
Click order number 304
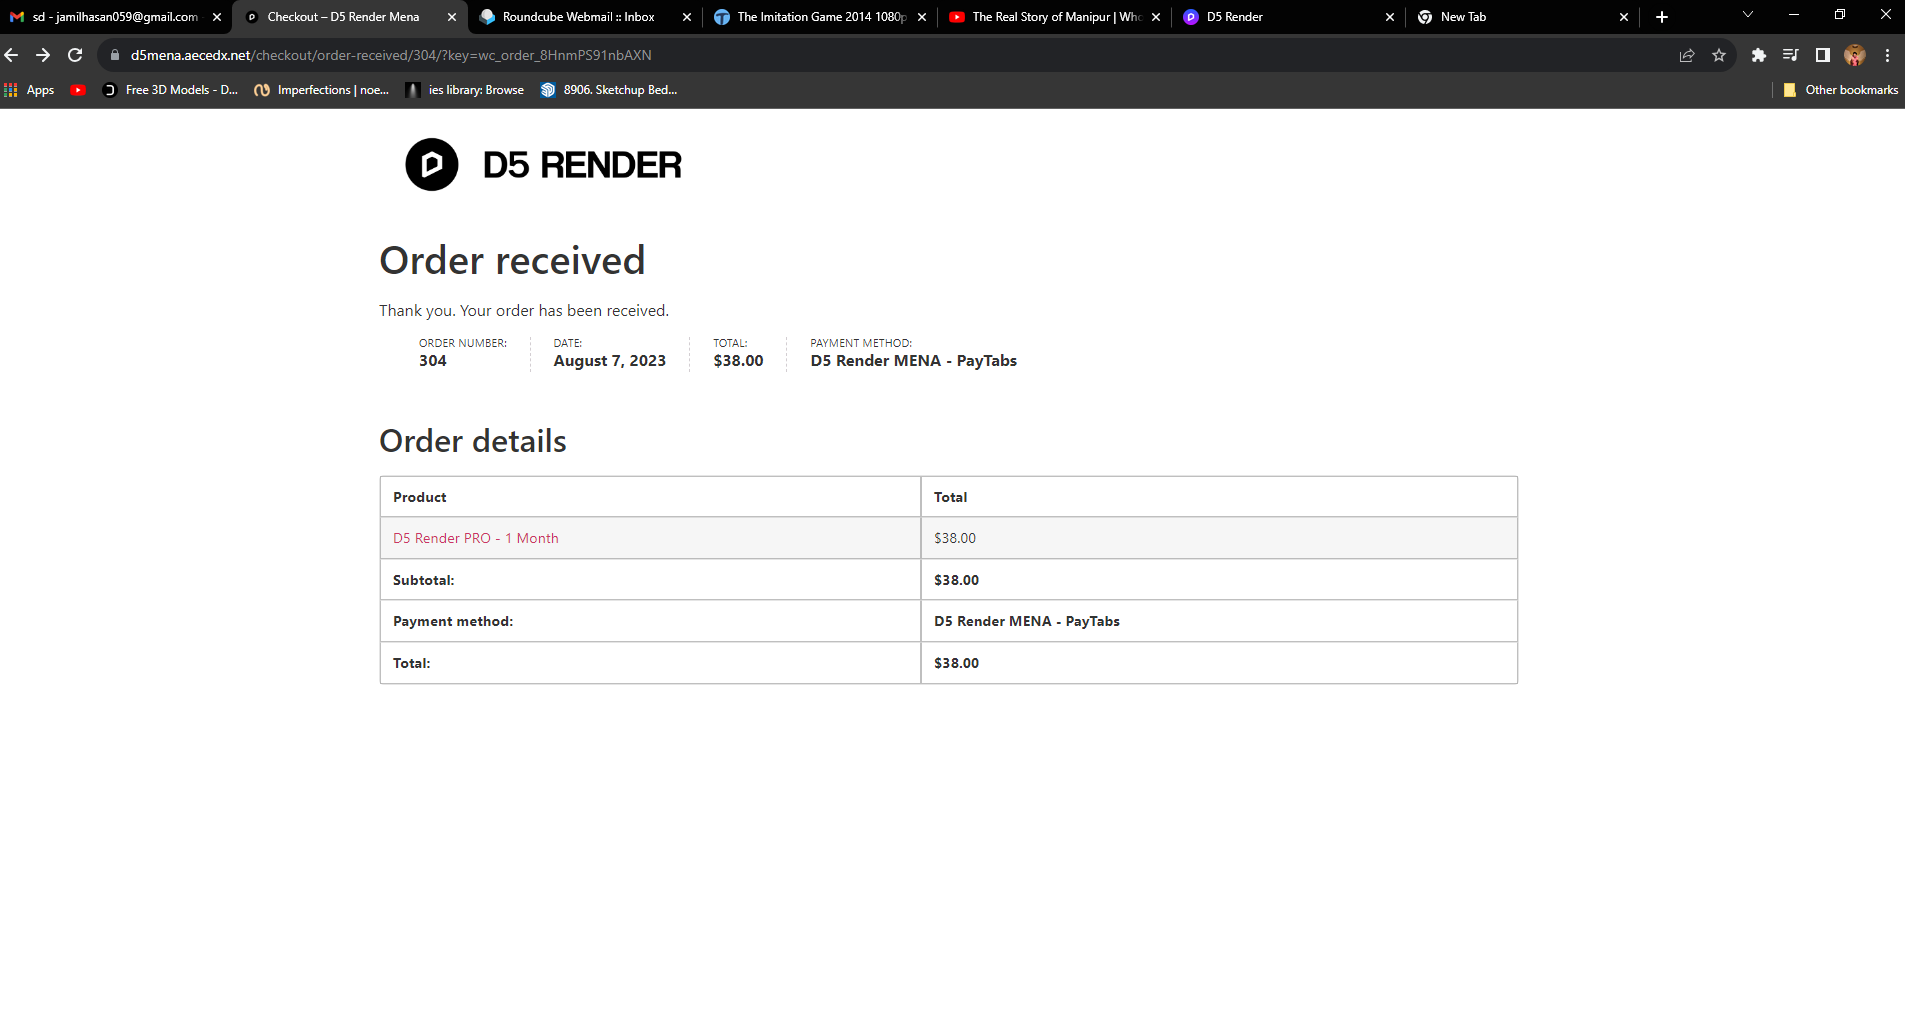coord(433,361)
